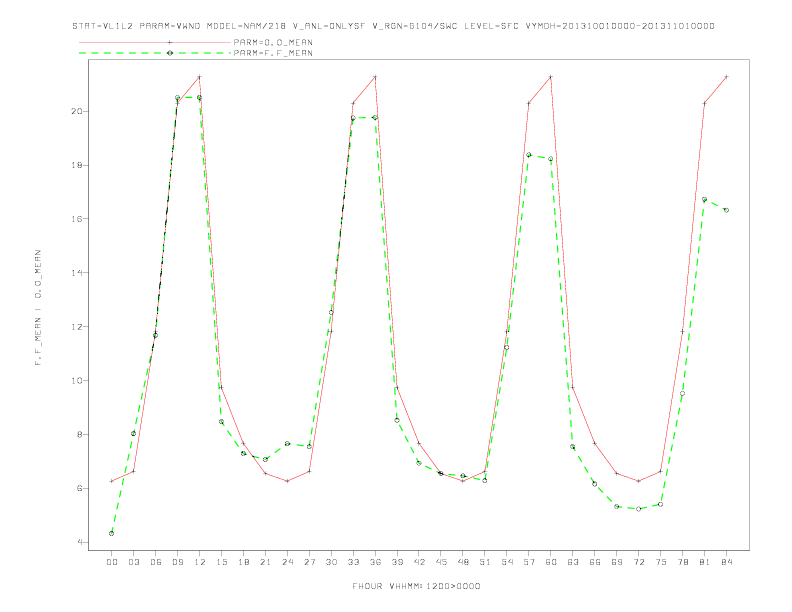
Task: Click the y-axis tick label 4
Action: (x=80, y=542)
